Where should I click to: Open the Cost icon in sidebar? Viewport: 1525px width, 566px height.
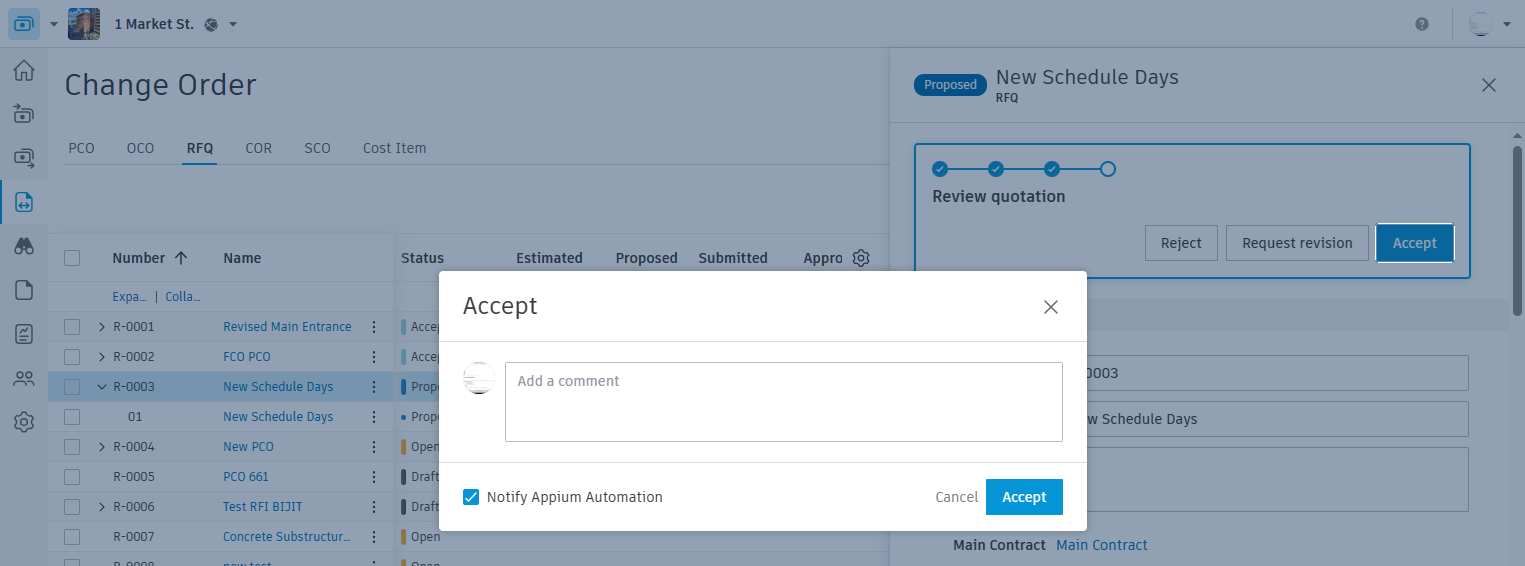coord(23,158)
